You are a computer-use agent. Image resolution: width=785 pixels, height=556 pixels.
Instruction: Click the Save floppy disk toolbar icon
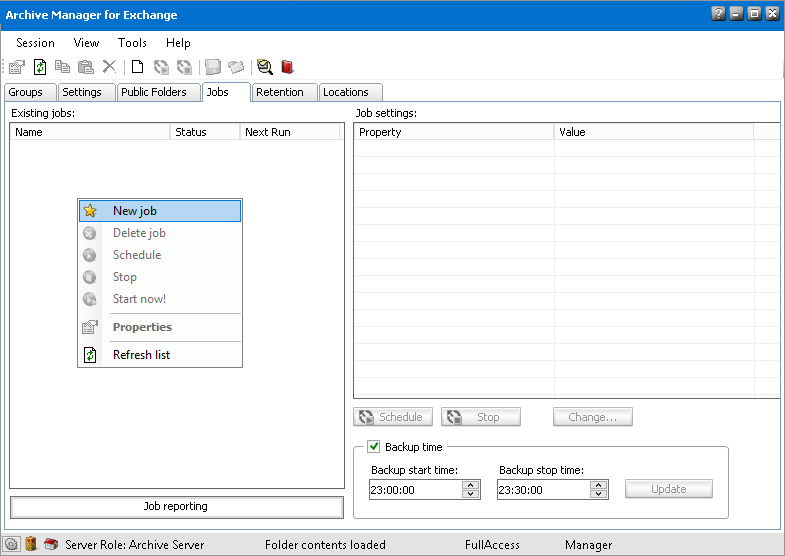click(213, 67)
